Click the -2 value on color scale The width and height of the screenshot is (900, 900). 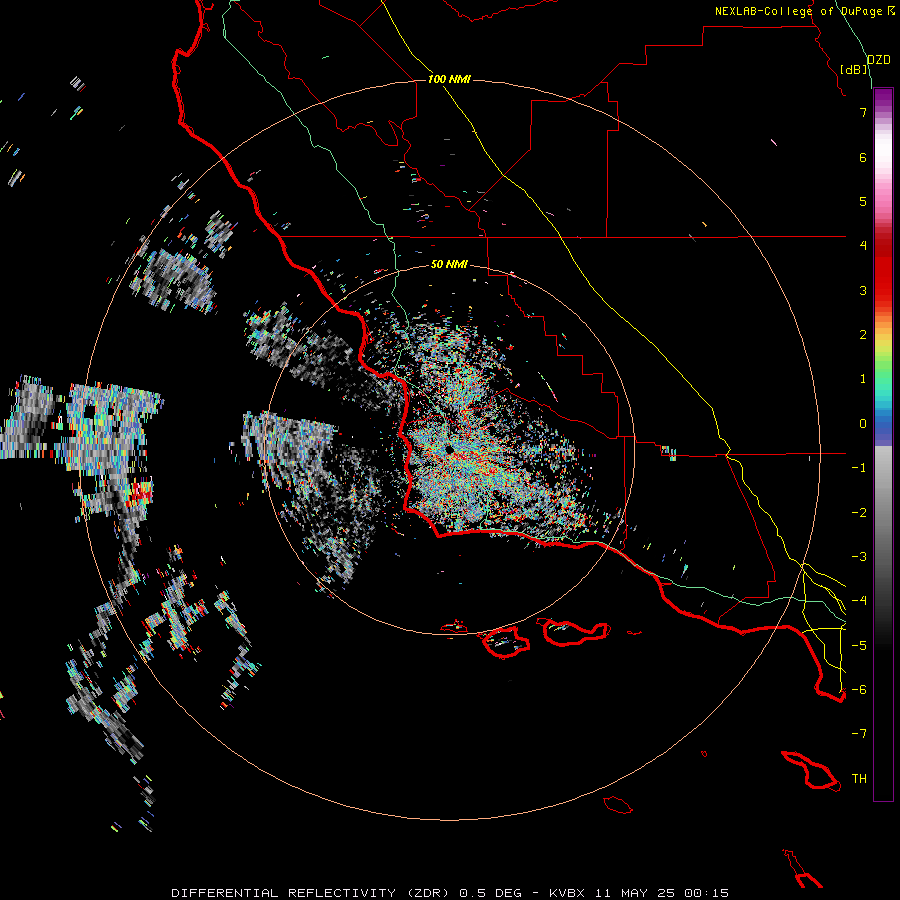(x=859, y=513)
